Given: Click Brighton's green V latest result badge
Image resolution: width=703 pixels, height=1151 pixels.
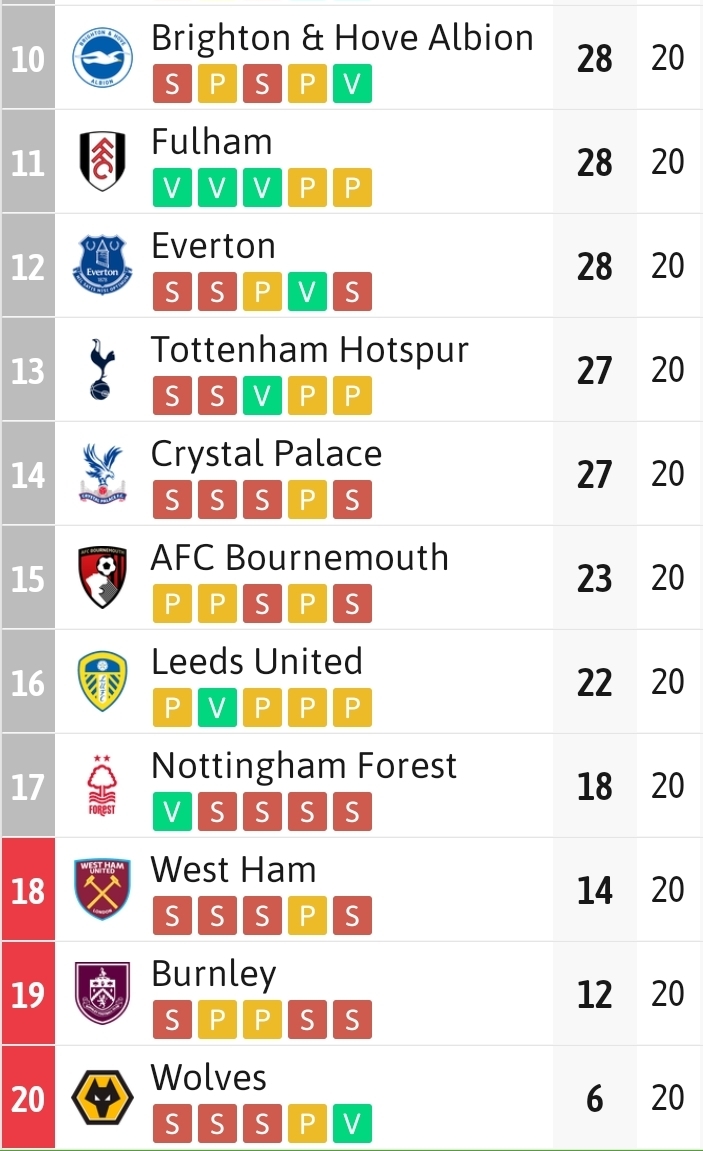Looking at the screenshot, I should click(351, 86).
